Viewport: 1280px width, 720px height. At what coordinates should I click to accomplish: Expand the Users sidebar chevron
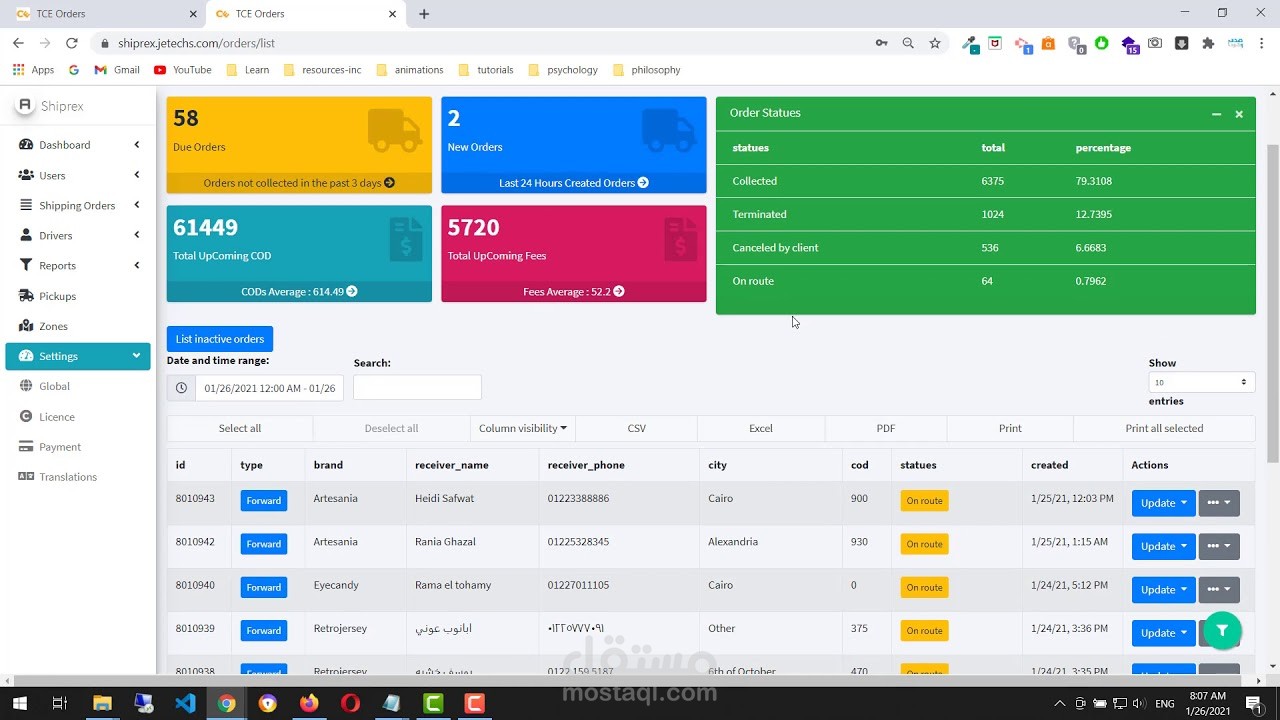click(x=136, y=175)
